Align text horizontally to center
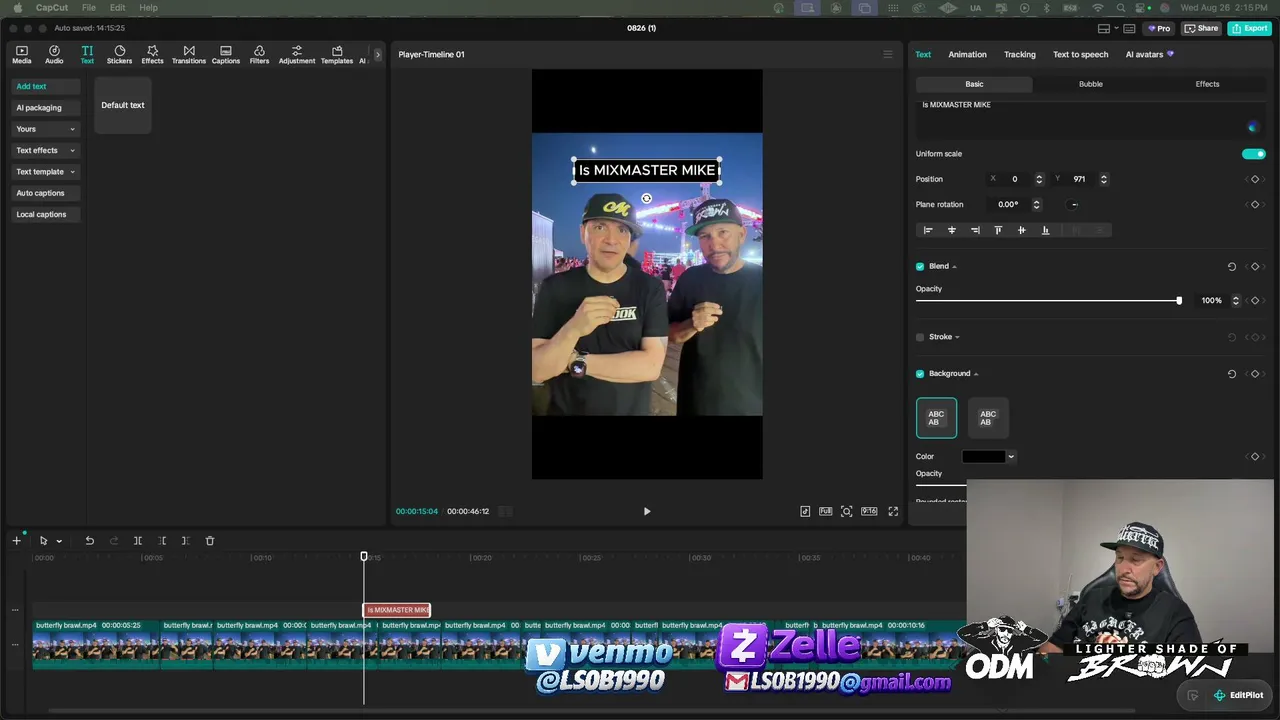 (951, 230)
